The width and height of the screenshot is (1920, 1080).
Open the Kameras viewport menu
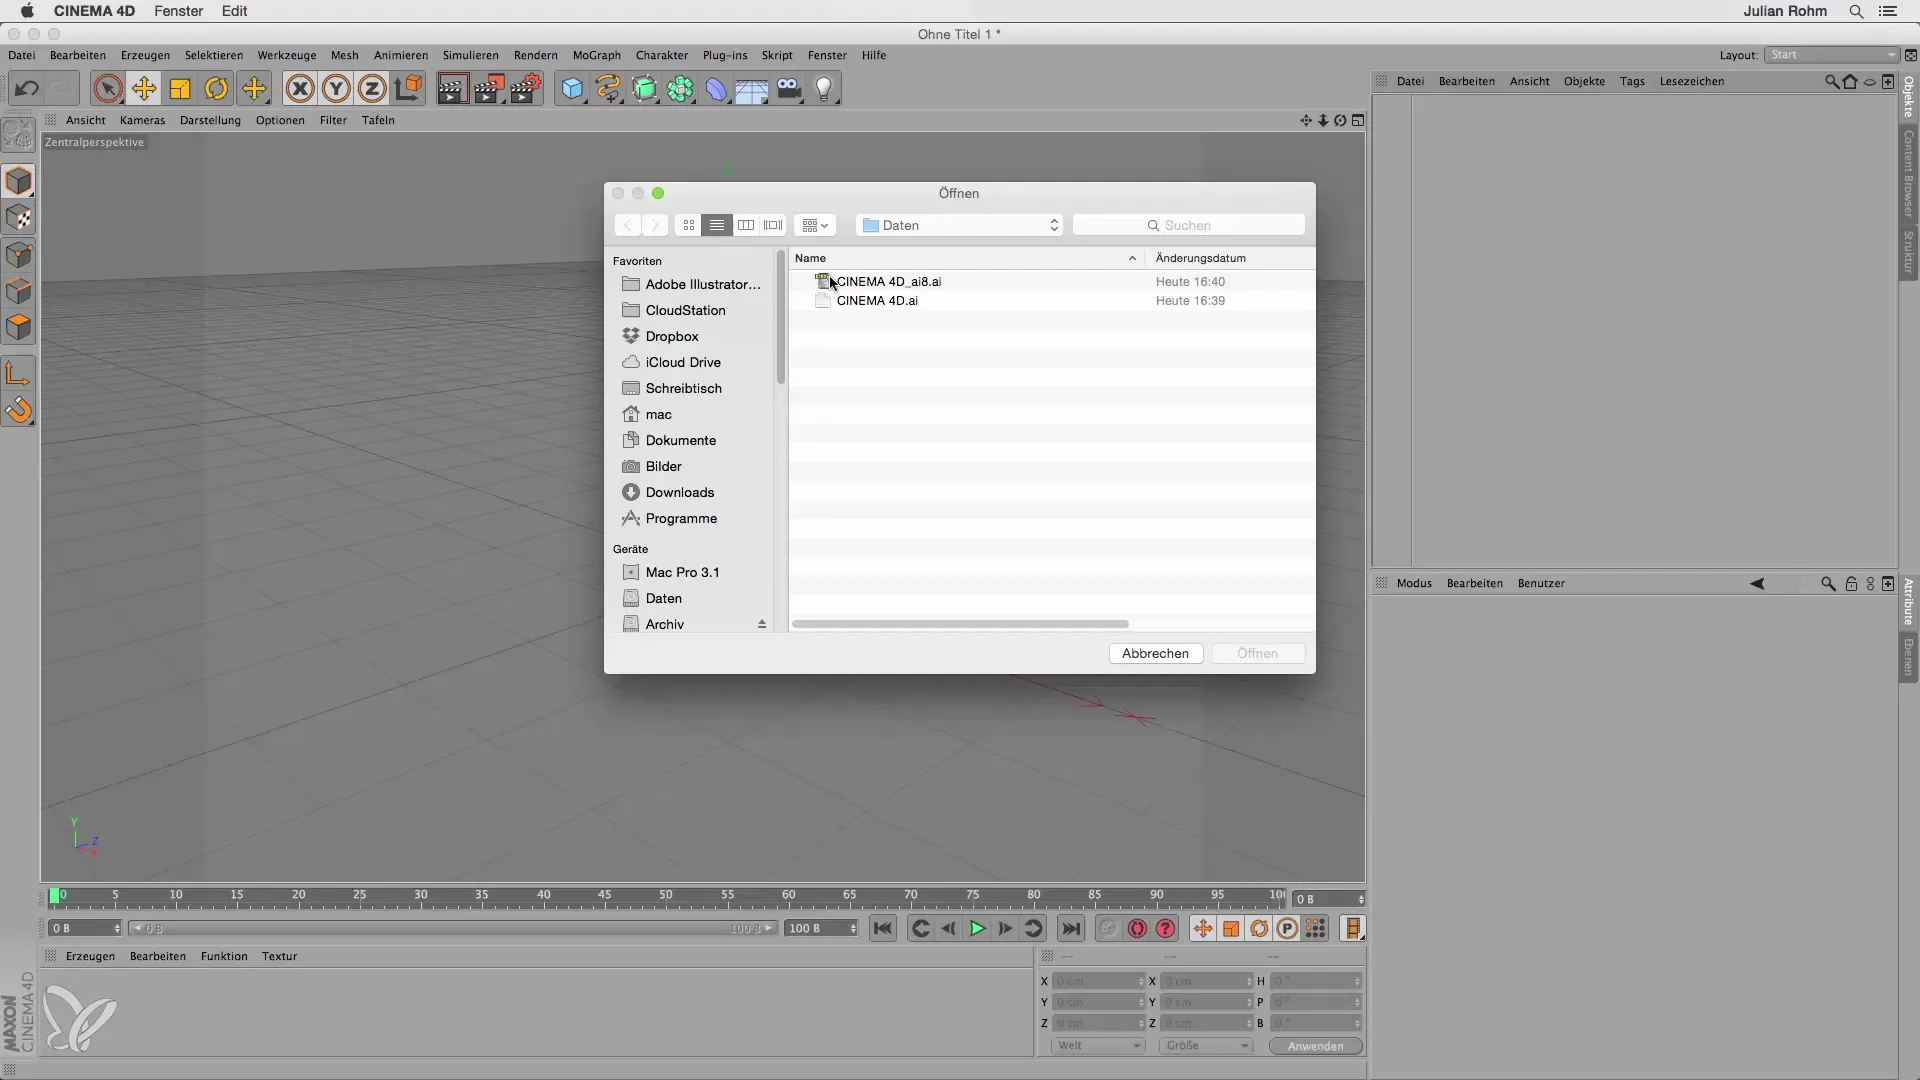click(142, 120)
